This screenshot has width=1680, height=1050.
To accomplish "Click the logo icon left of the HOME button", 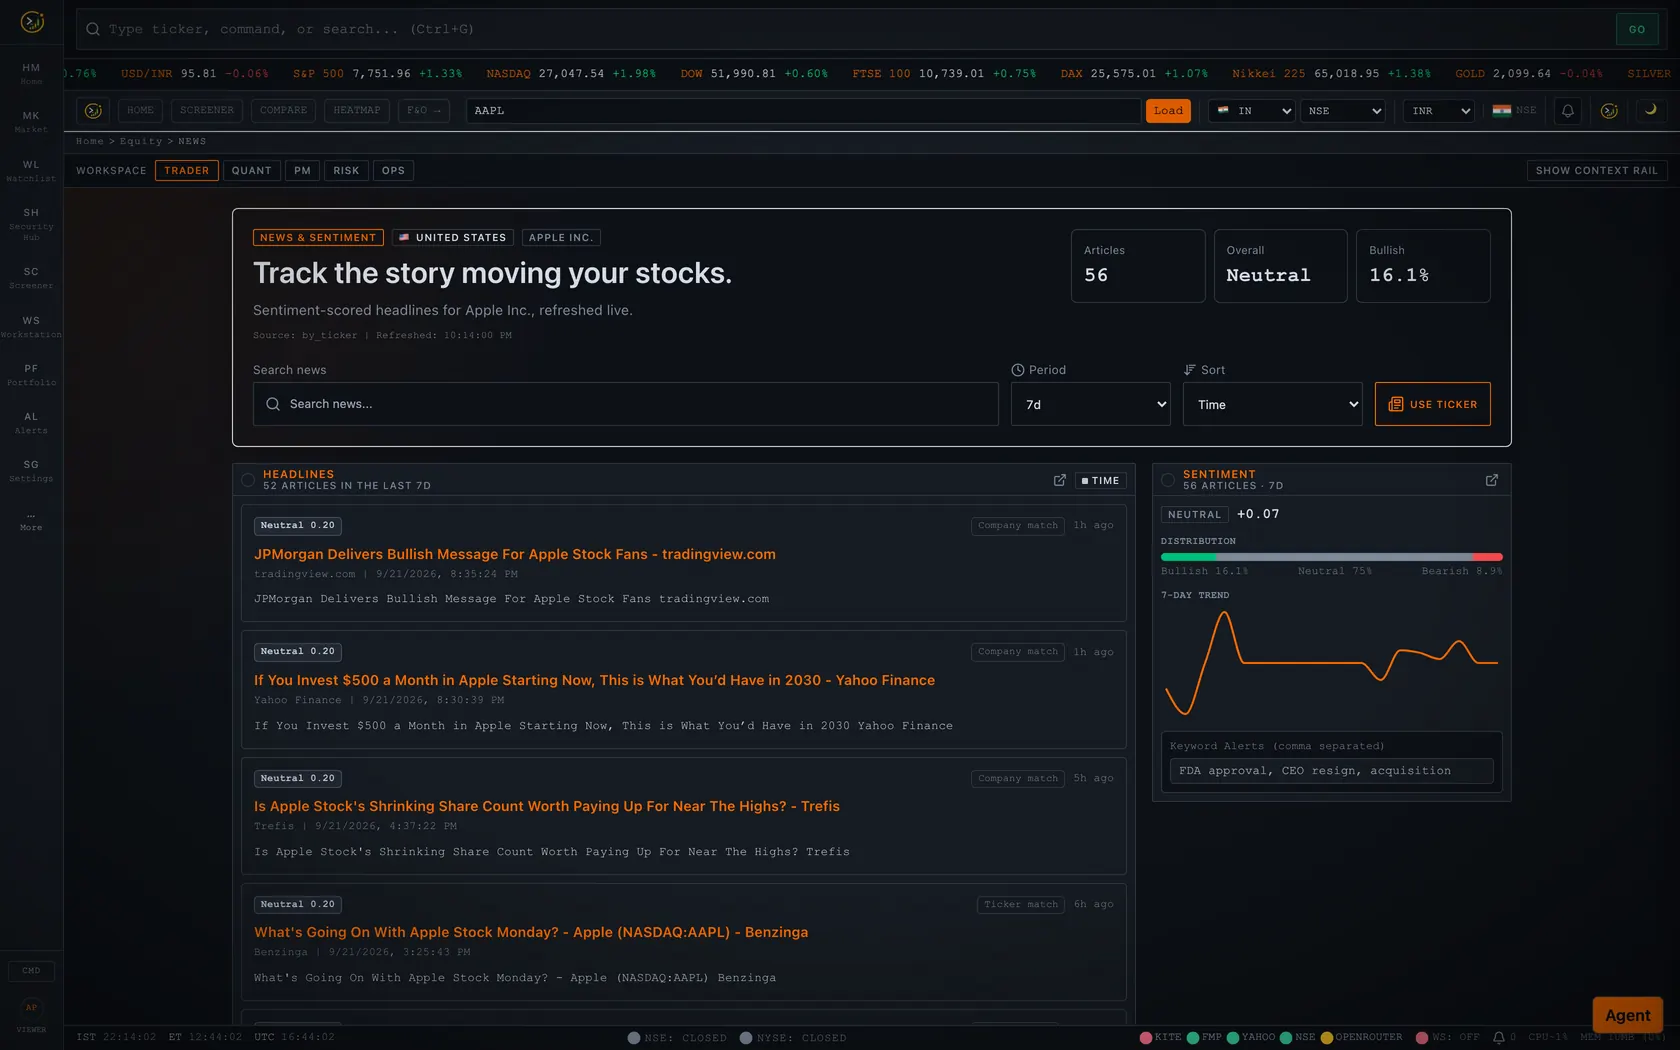I will pos(93,111).
